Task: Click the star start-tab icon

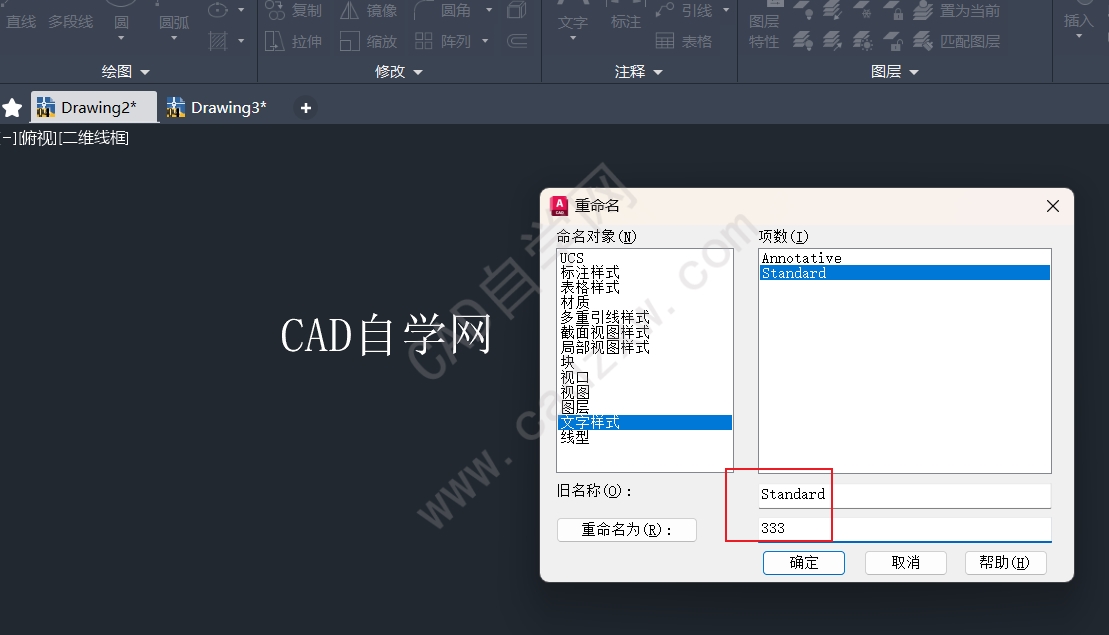Action: [x=13, y=108]
